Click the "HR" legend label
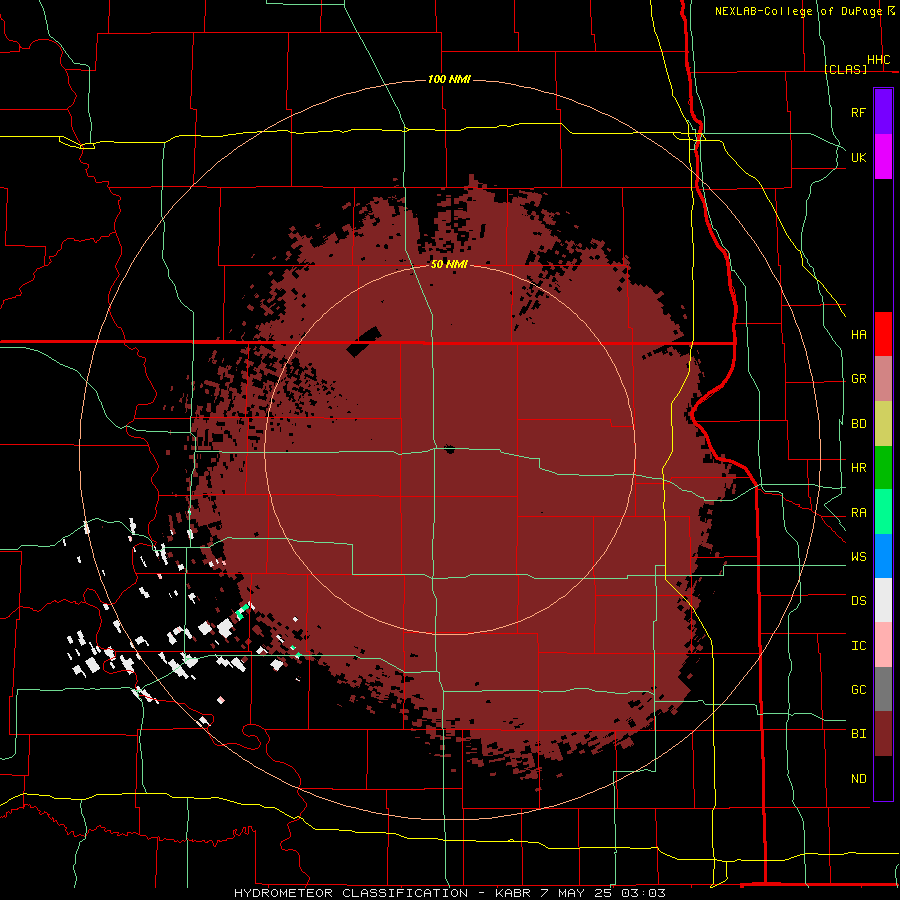Viewport: 900px width, 900px height. click(x=858, y=468)
